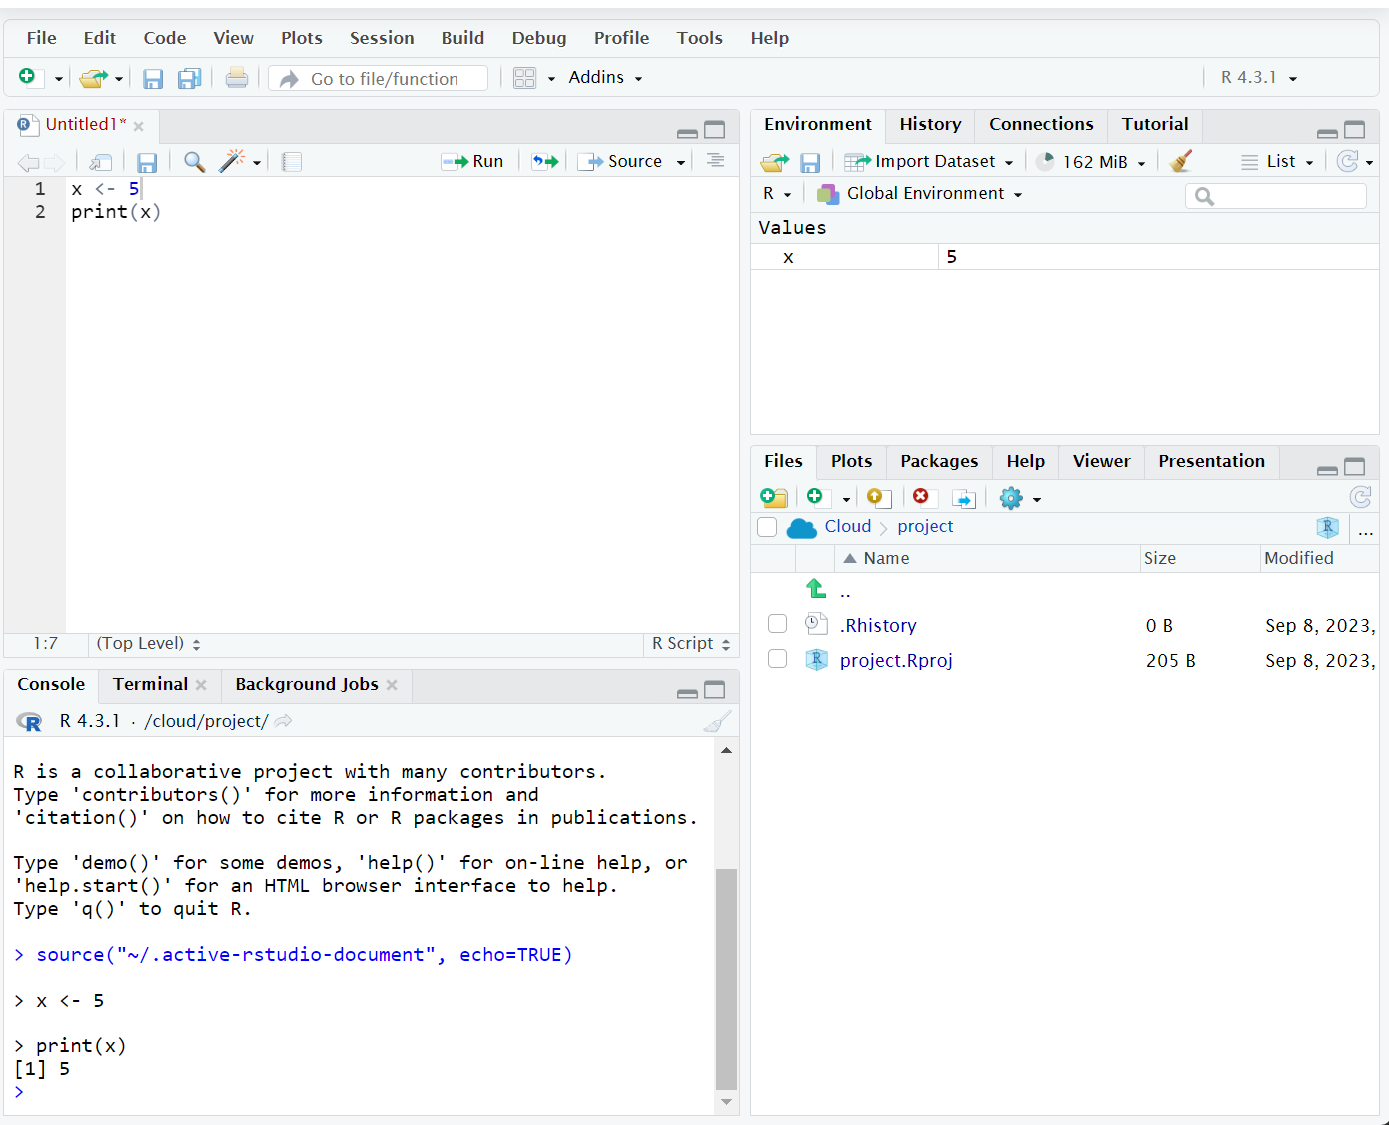Close the Untitled1 script tab
This screenshot has height=1125, width=1389.
pos(139,126)
